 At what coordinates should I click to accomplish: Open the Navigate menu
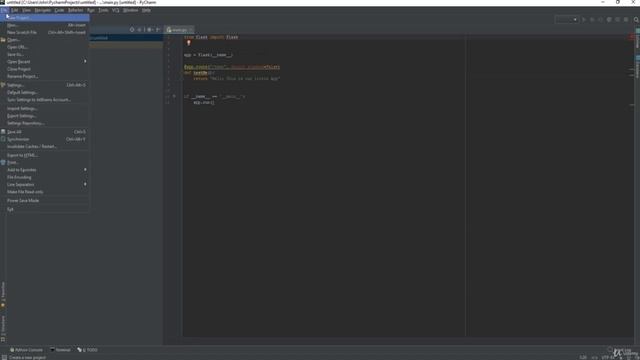43,10
